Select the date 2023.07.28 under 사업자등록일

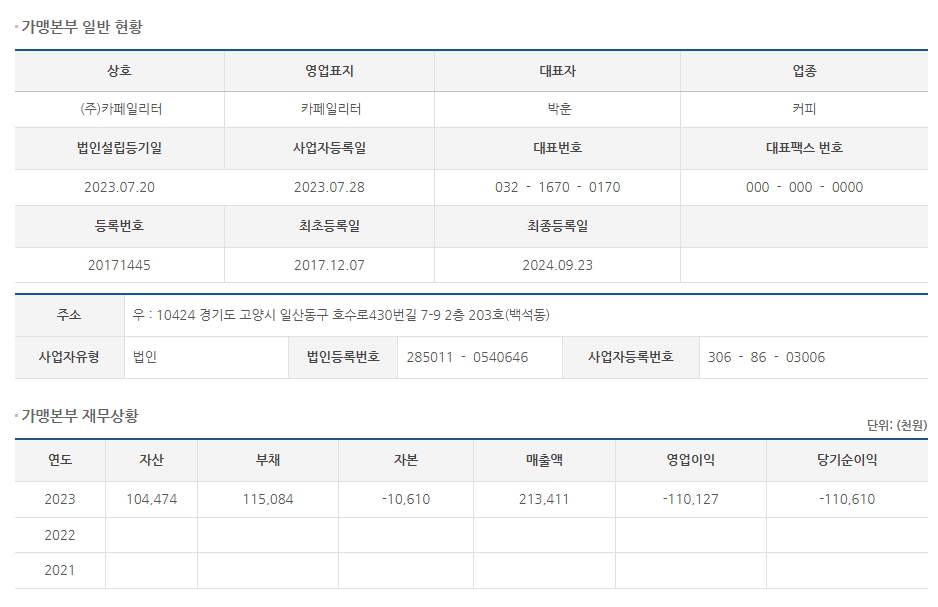329,187
